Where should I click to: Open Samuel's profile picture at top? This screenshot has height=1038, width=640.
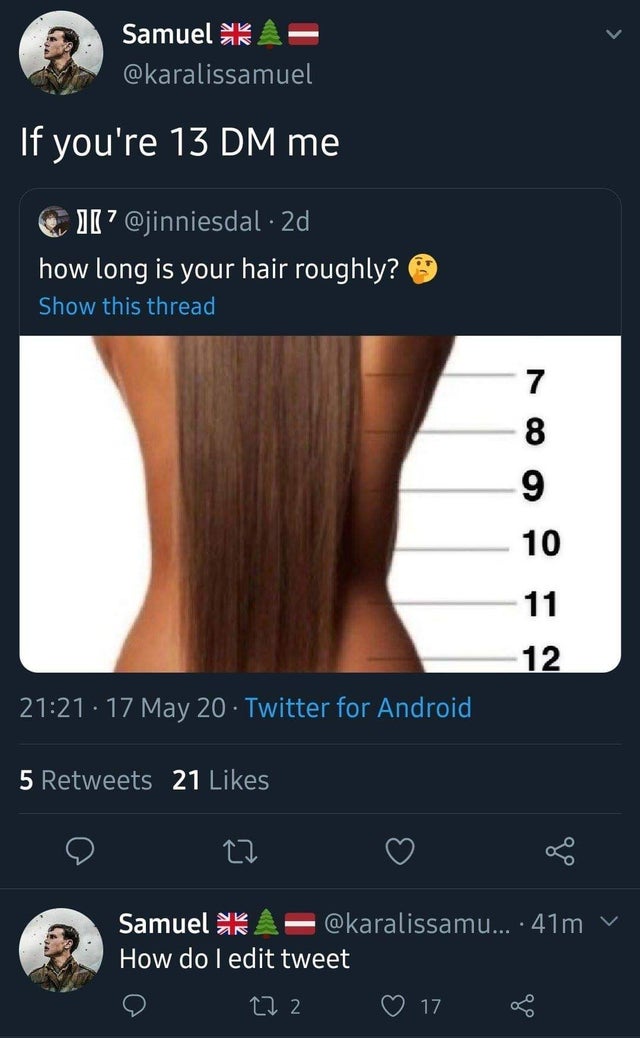pos(61,52)
